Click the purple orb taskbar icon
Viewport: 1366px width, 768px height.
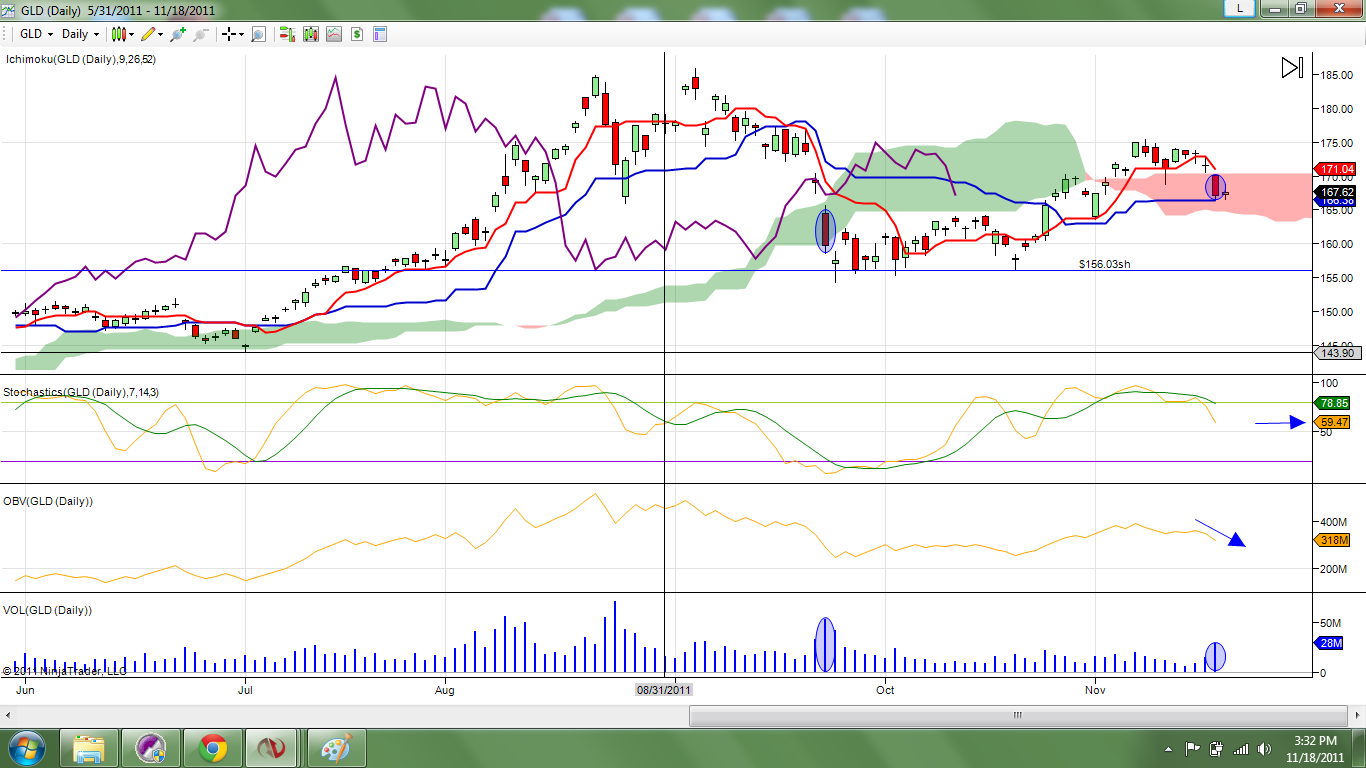[151, 748]
